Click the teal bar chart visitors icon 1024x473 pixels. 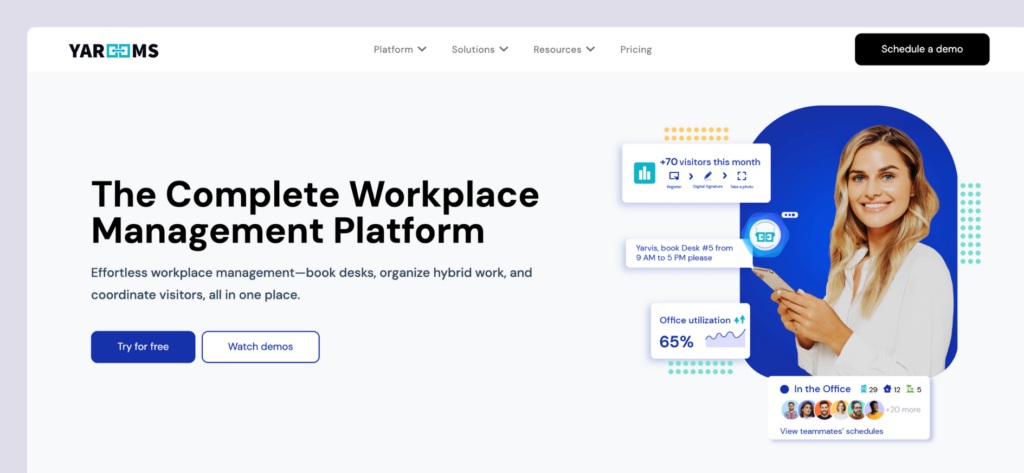pyautogui.click(x=644, y=172)
